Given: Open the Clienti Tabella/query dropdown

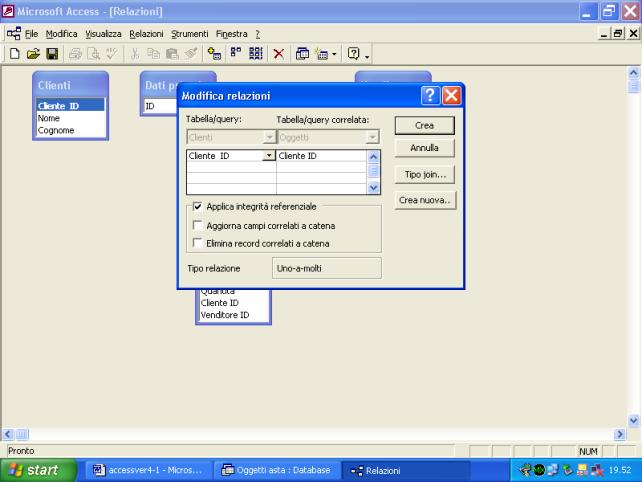Looking at the screenshot, I should coord(269,137).
